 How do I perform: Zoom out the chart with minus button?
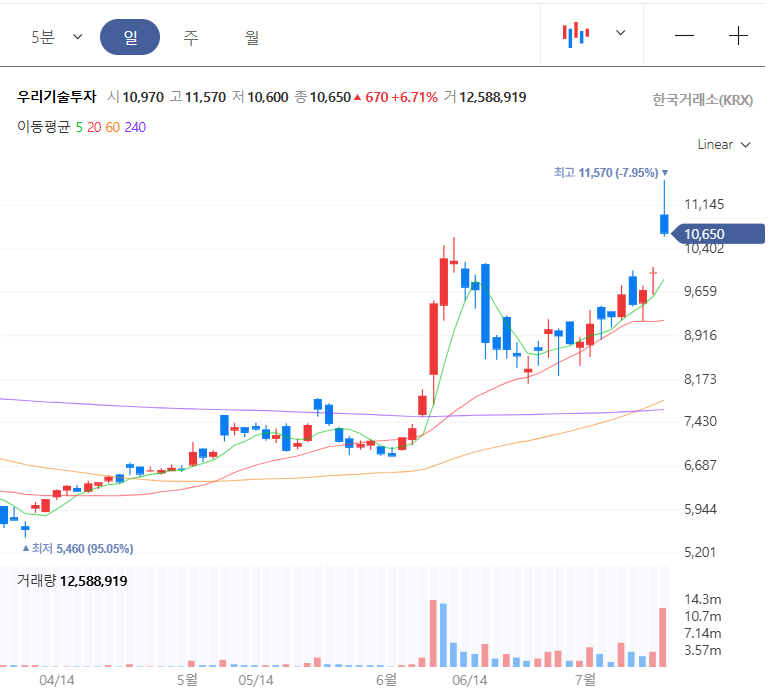684,36
